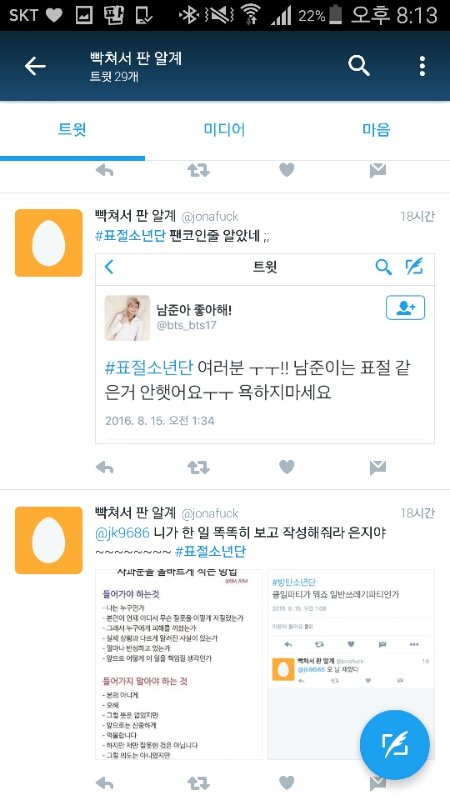This screenshot has height=800, width=450.
Task: Open the @jk9686 mention link
Action: 122,533
